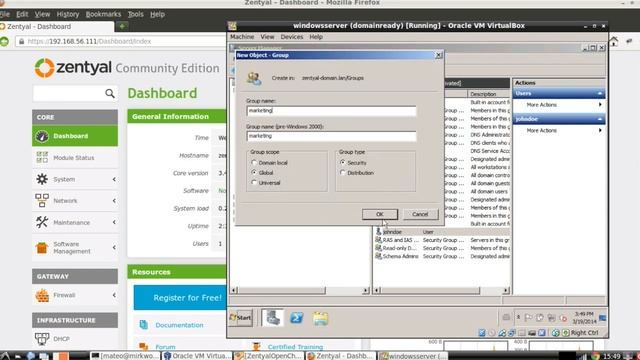Viewport: 640px width, 360px height.
Task: Collapse the Users actions section
Action: pos(600,93)
